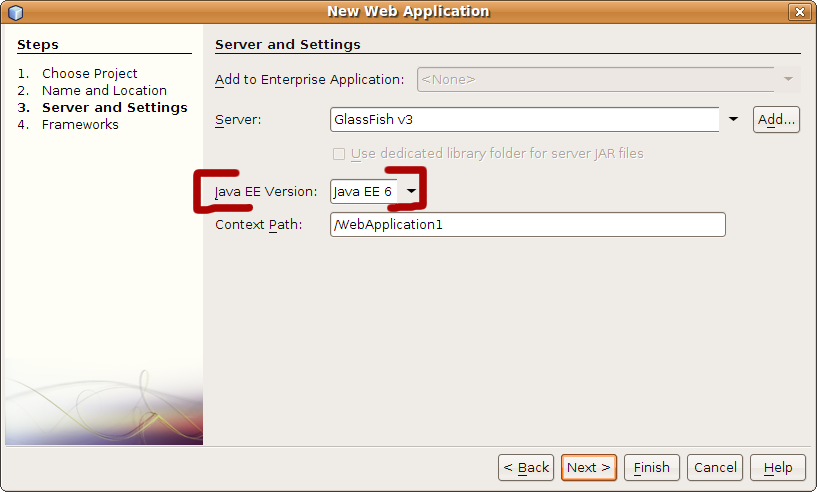Open Help for this wizard
817x492 pixels.
point(778,468)
